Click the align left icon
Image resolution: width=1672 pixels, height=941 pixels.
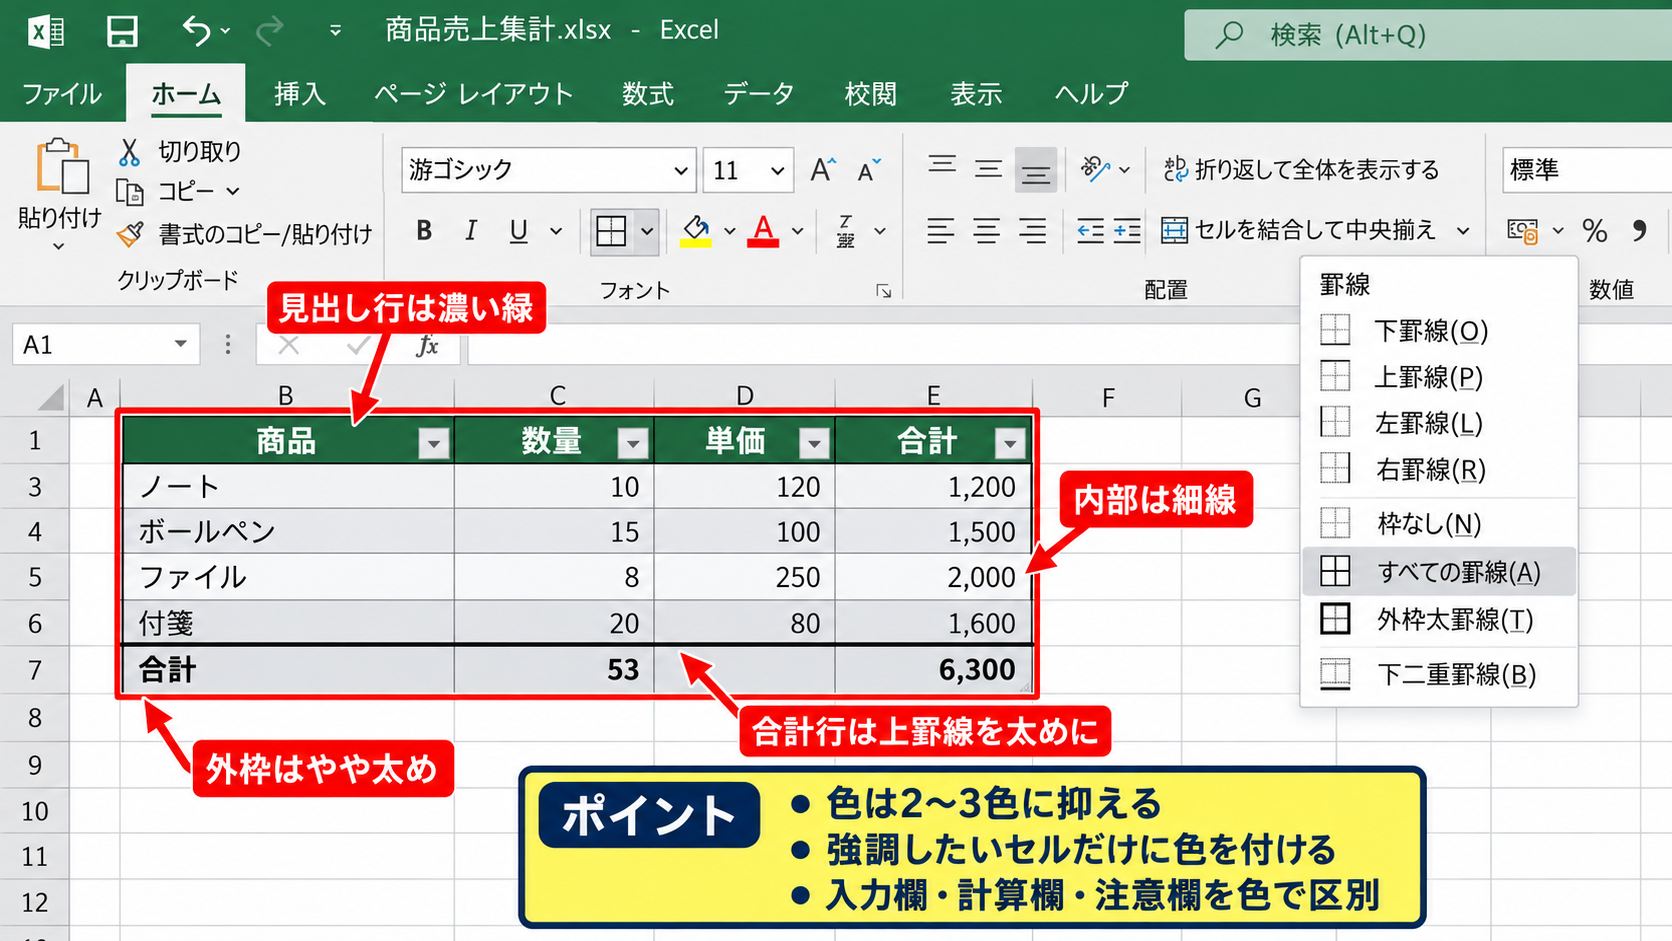point(940,231)
